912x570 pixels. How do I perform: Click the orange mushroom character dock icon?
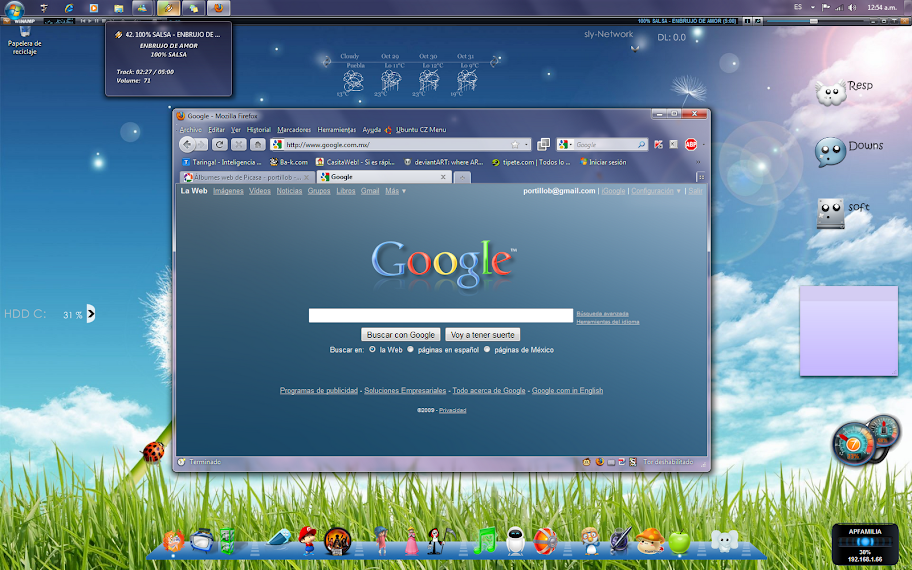coord(650,541)
